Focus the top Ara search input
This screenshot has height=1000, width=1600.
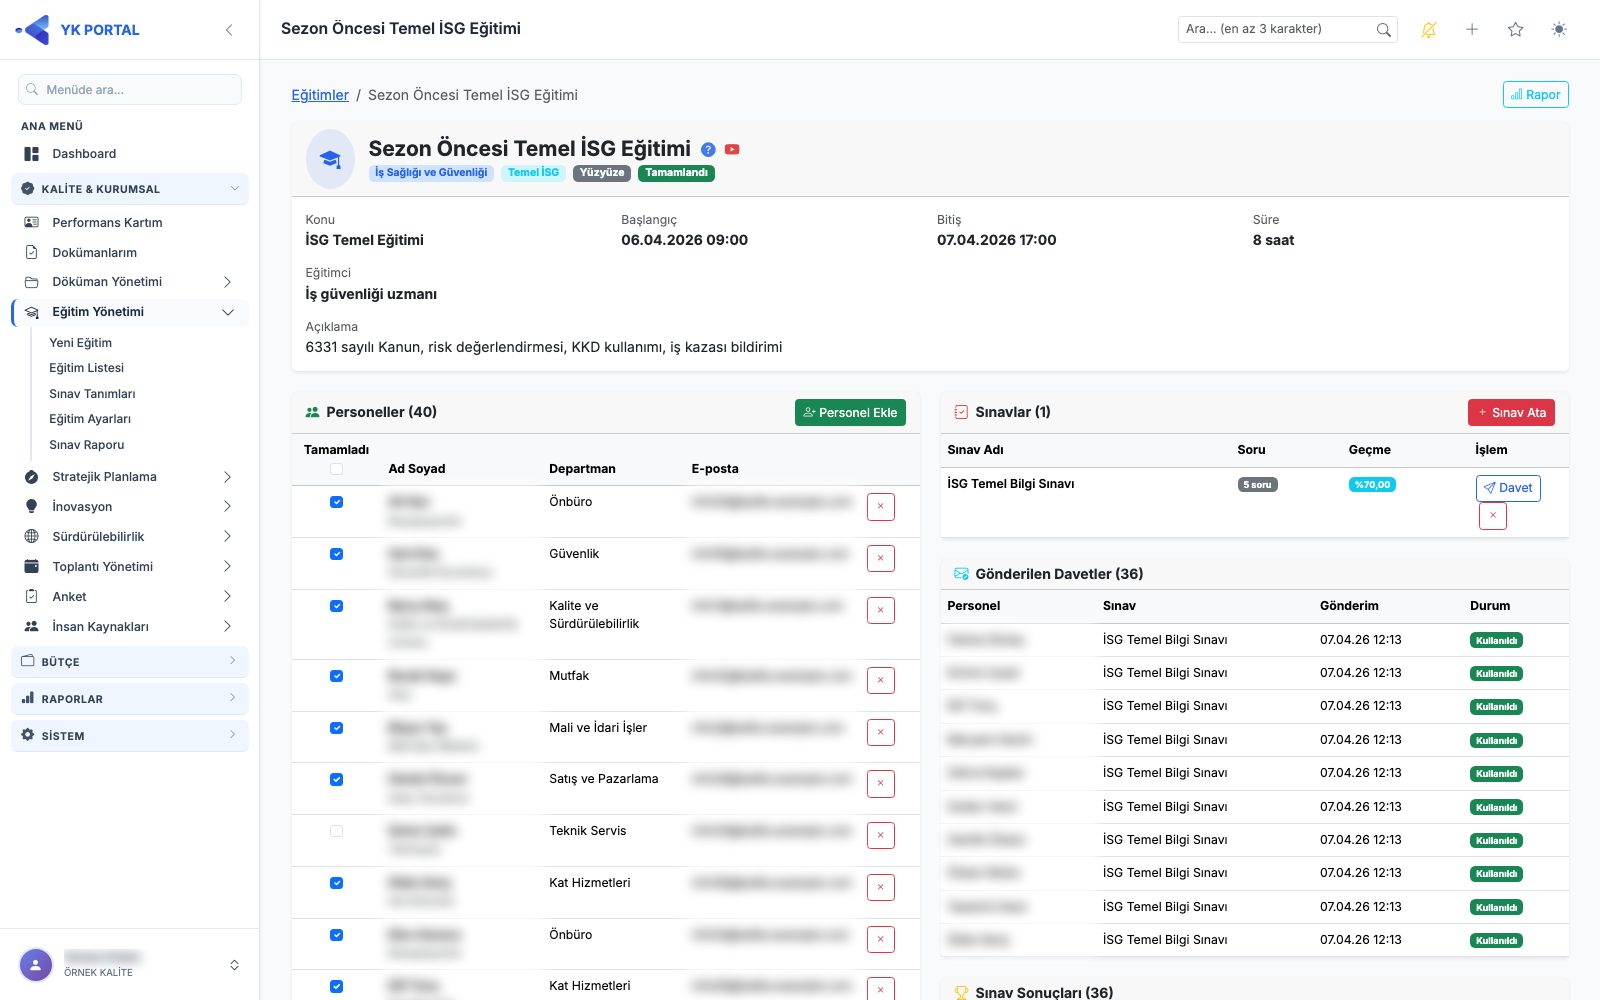tap(1275, 29)
